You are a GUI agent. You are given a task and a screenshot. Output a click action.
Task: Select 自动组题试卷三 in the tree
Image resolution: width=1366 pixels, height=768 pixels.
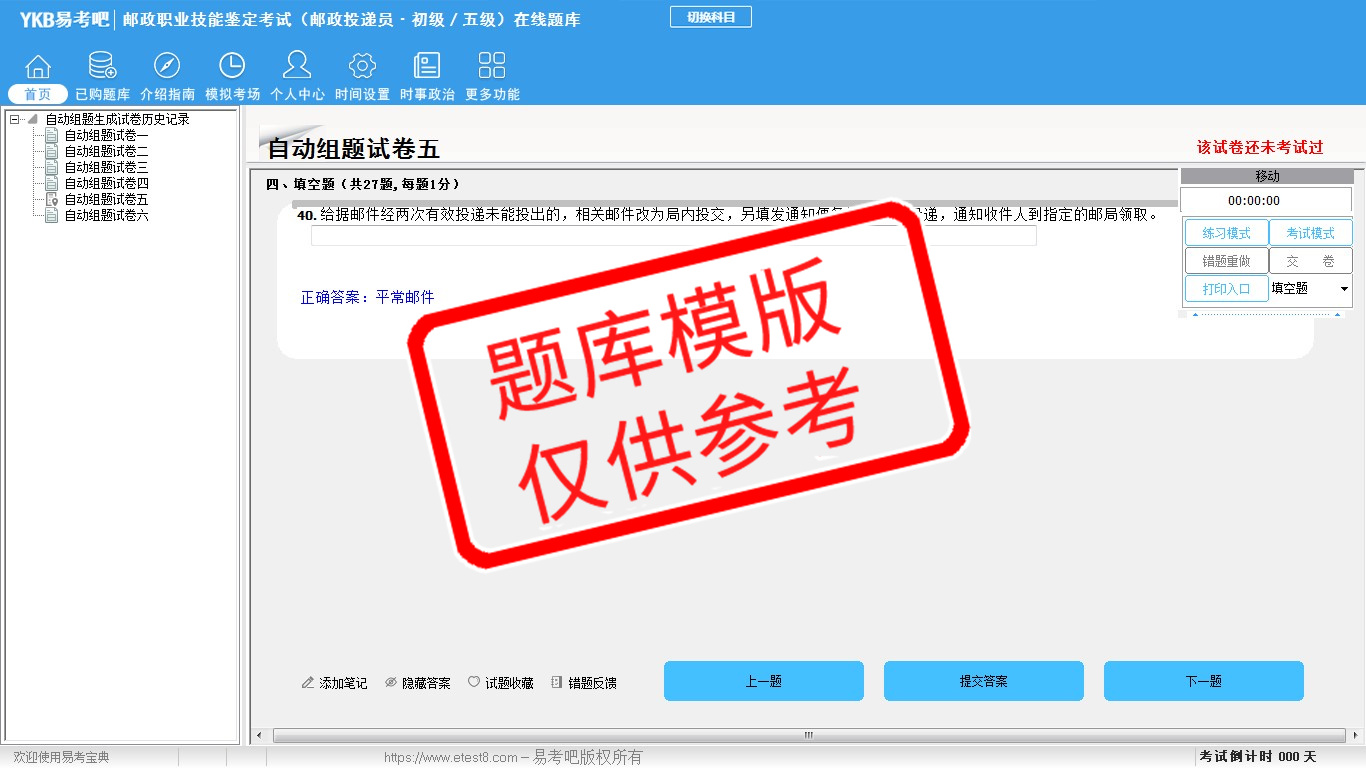click(x=106, y=168)
